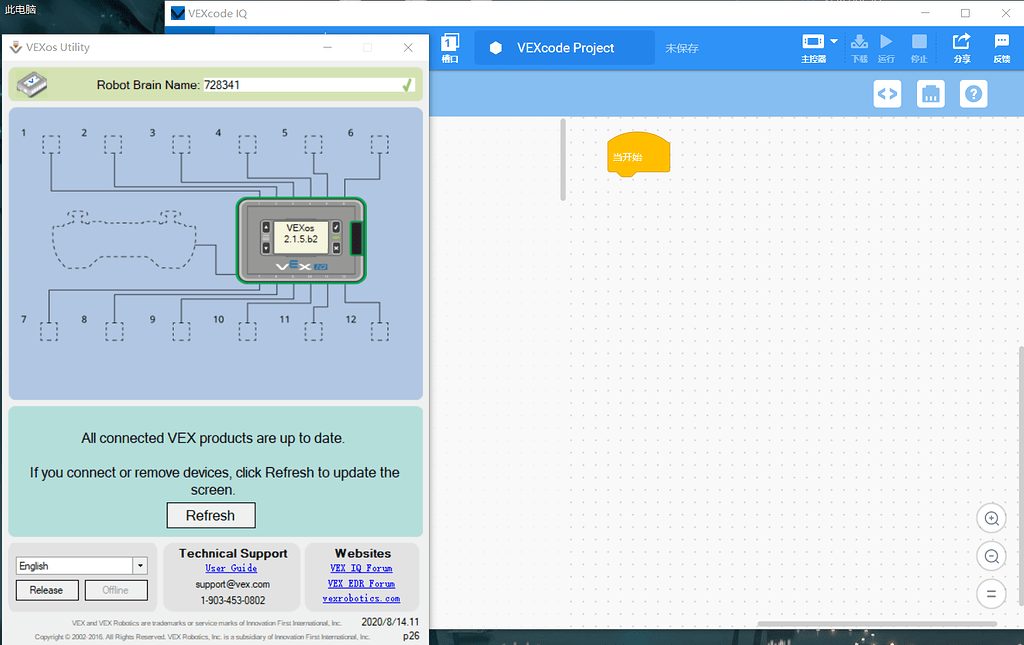Open the devices port setup icon
The width and height of the screenshot is (1024, 645).
pos(931,94)
